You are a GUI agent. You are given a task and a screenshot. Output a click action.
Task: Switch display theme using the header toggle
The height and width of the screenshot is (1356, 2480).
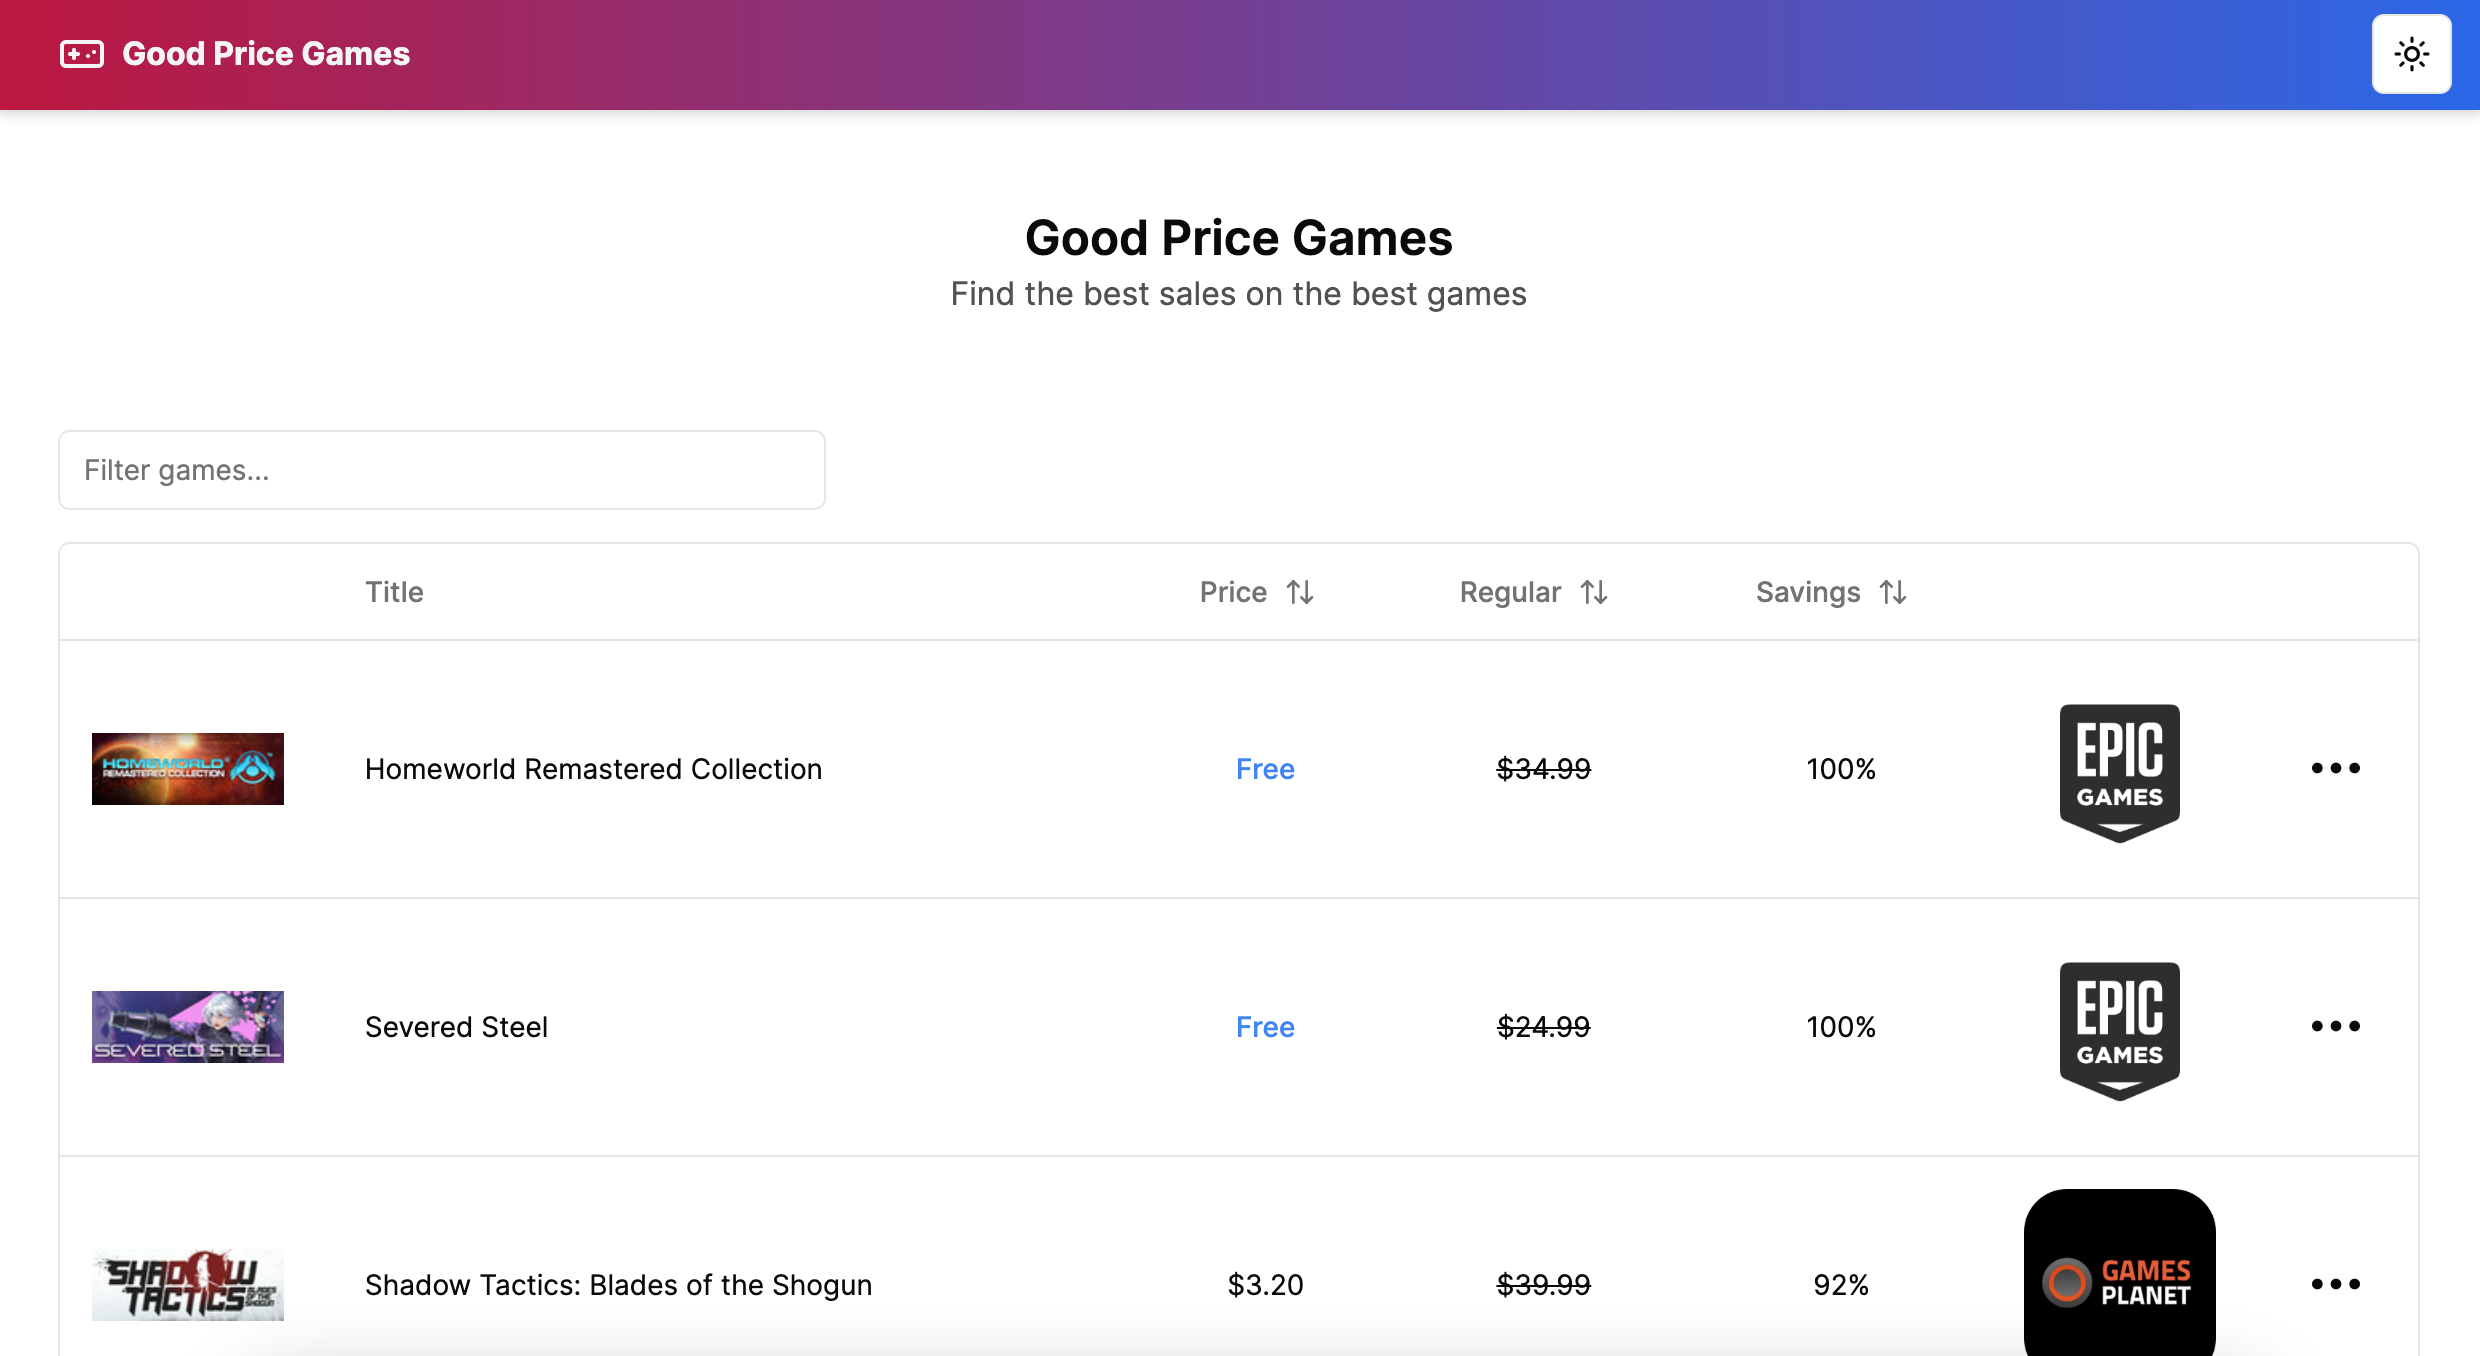click(2411, 54)
